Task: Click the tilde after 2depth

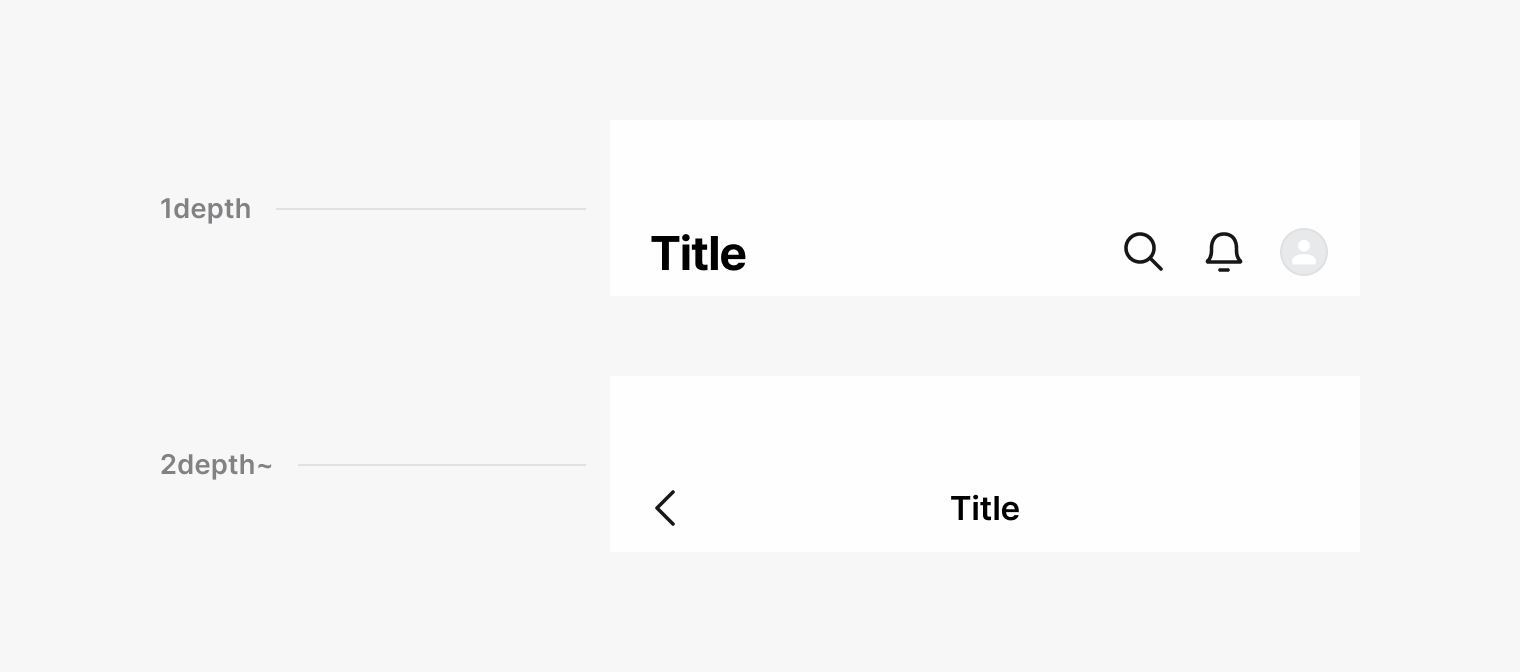Action: tap(264, 465)
